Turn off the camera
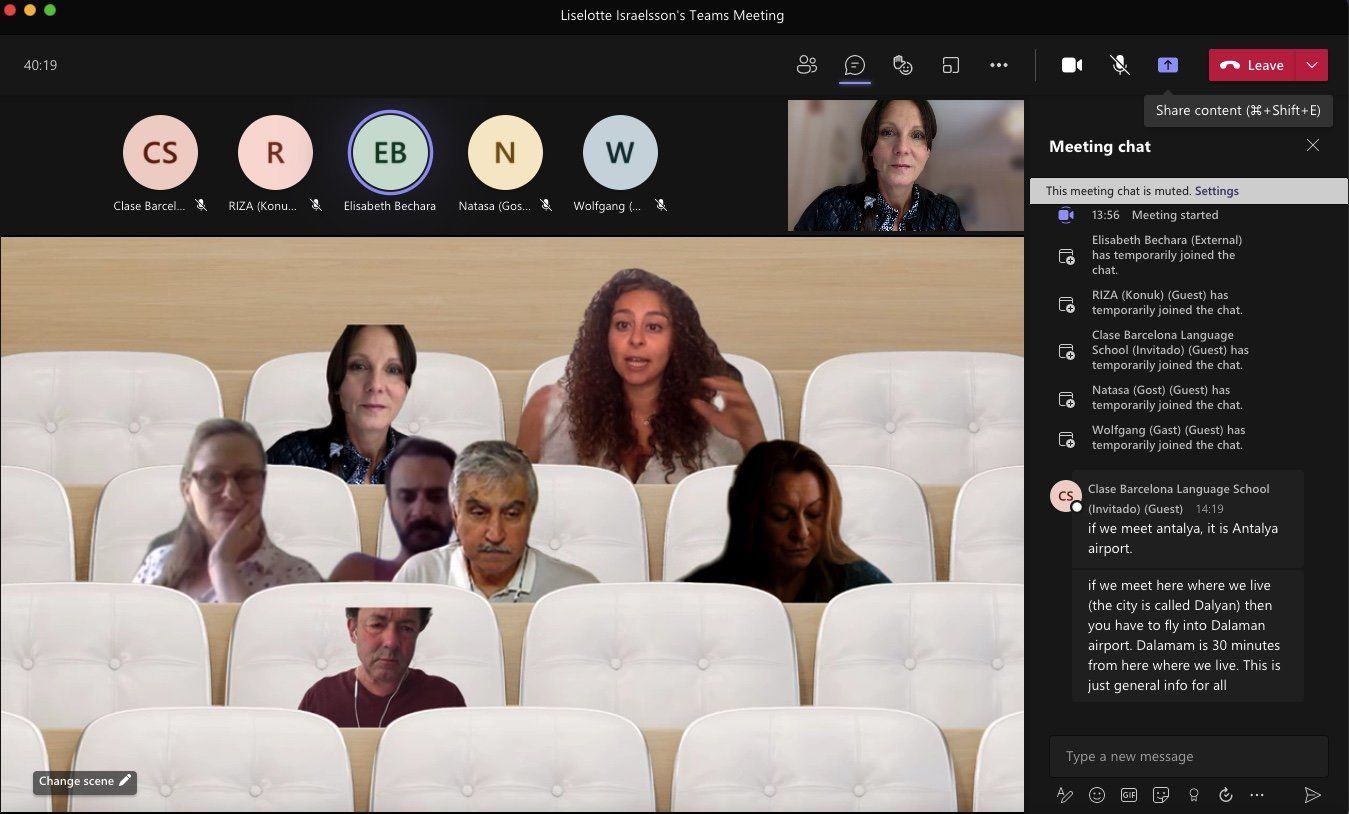The image size is (1349, 814). click(1071, 65)
